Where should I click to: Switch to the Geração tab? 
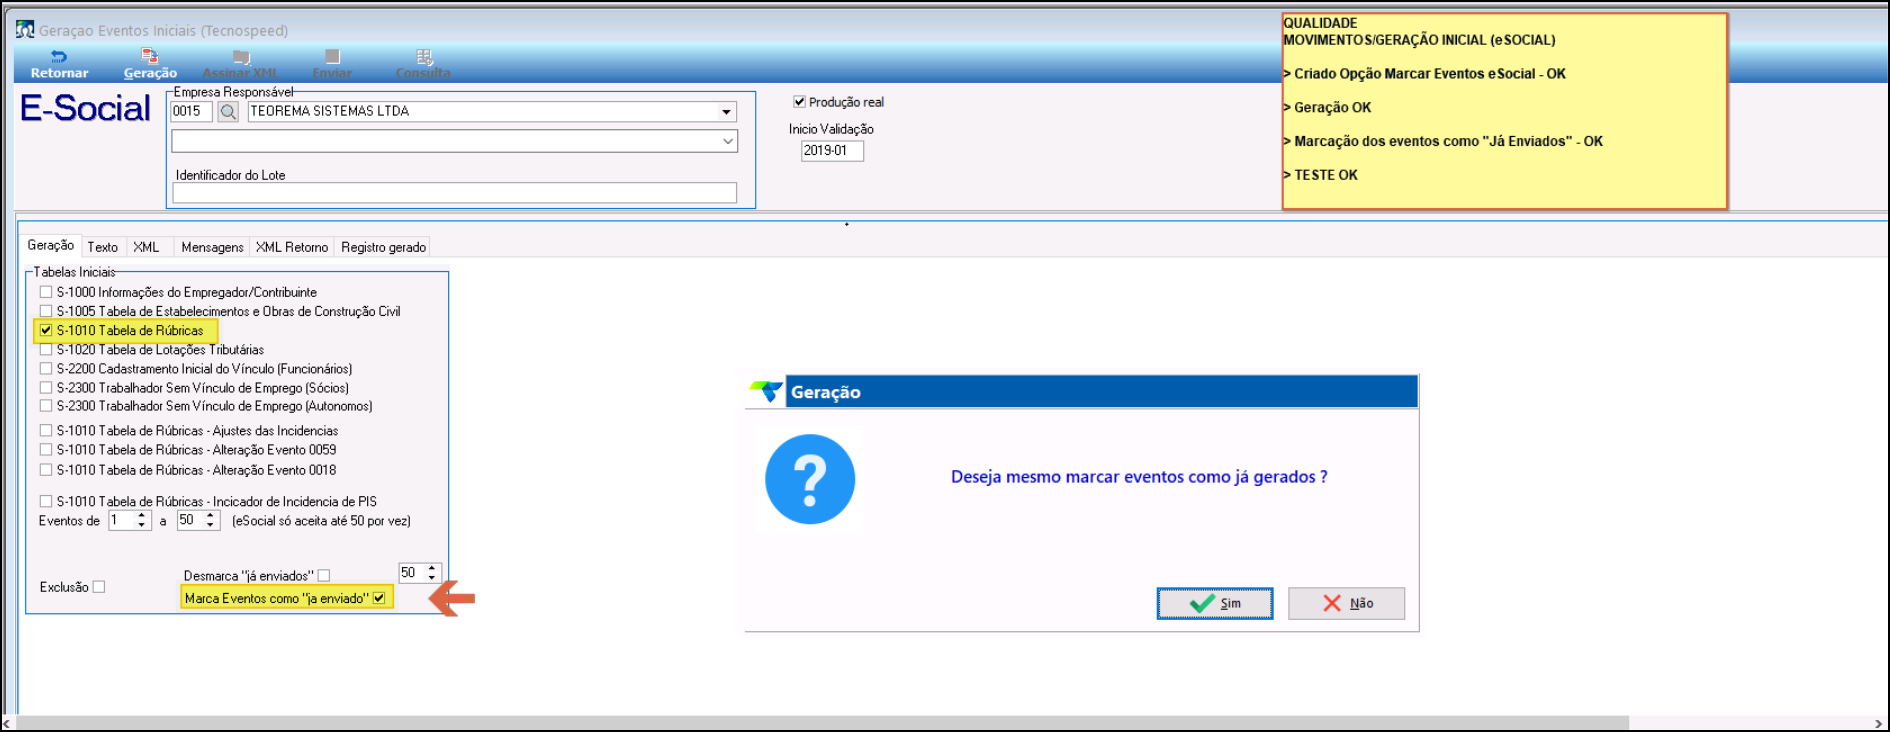coord(50,245)
